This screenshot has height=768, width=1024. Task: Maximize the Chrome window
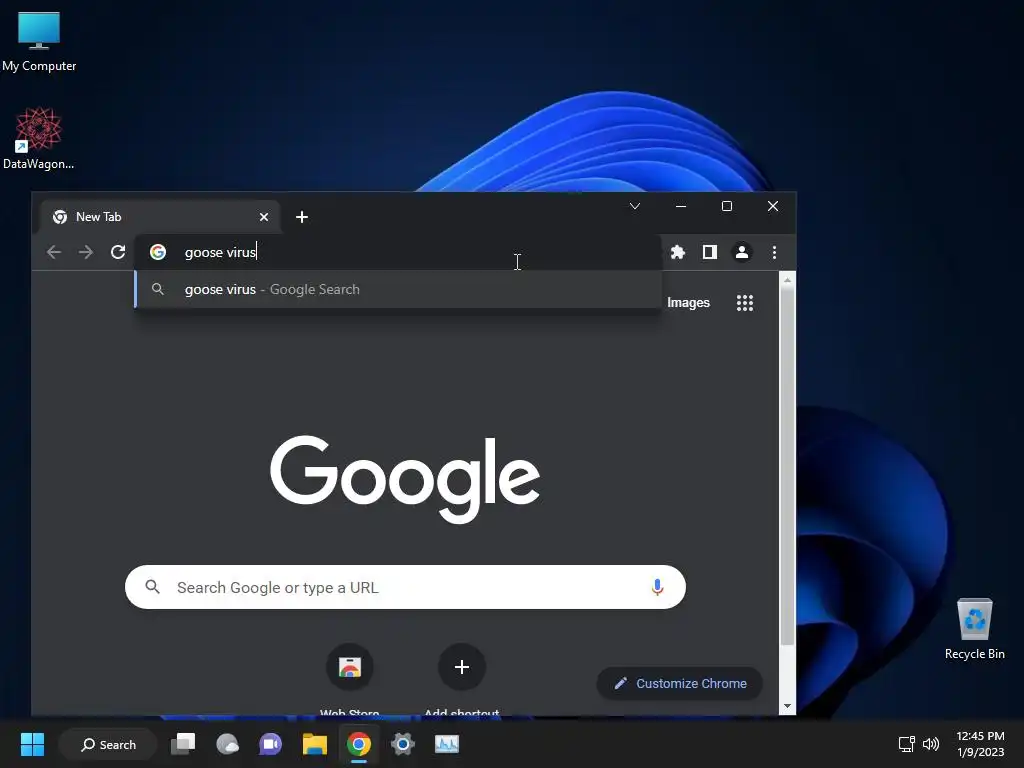(x=727, y=206)
